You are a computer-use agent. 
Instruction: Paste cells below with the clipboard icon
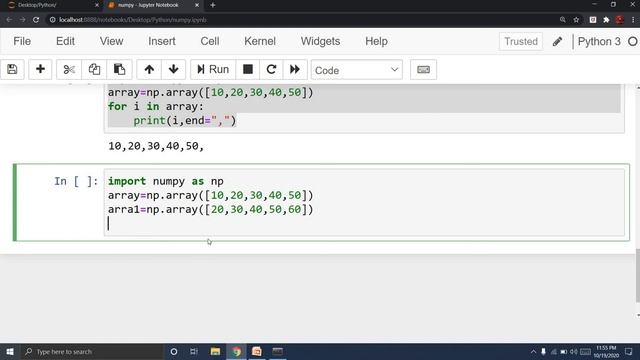119,69
